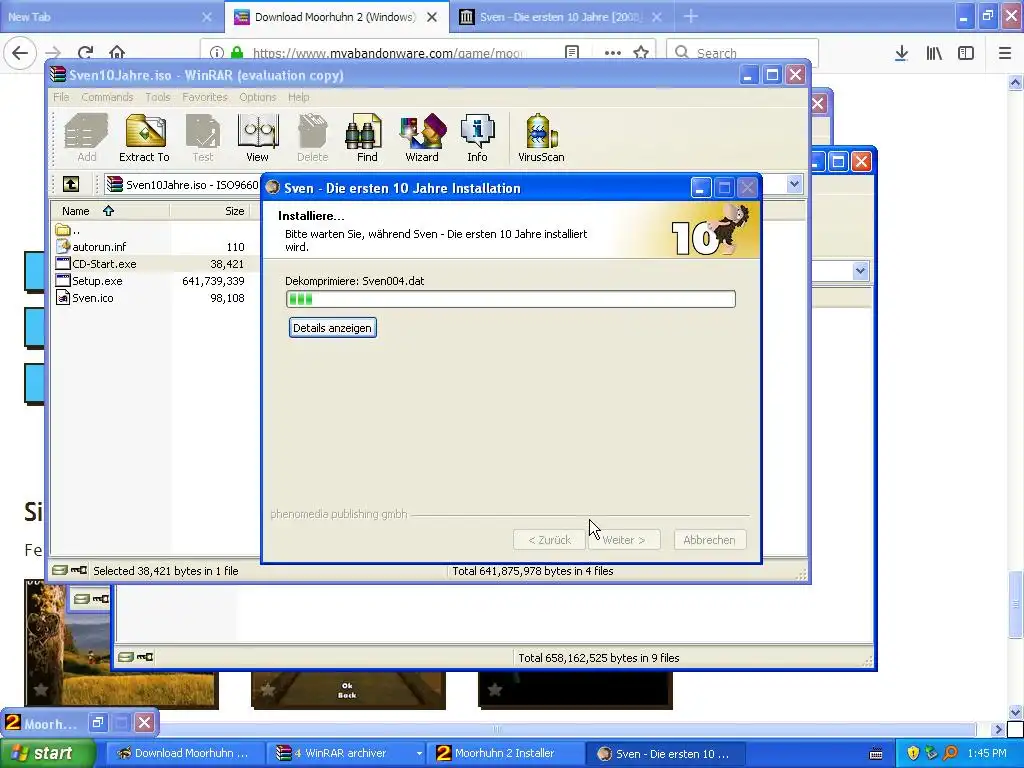Close the small Moorhuhn window at bottom-left
The height and width of the screenshot is (768, 1024).
[144, 722]
